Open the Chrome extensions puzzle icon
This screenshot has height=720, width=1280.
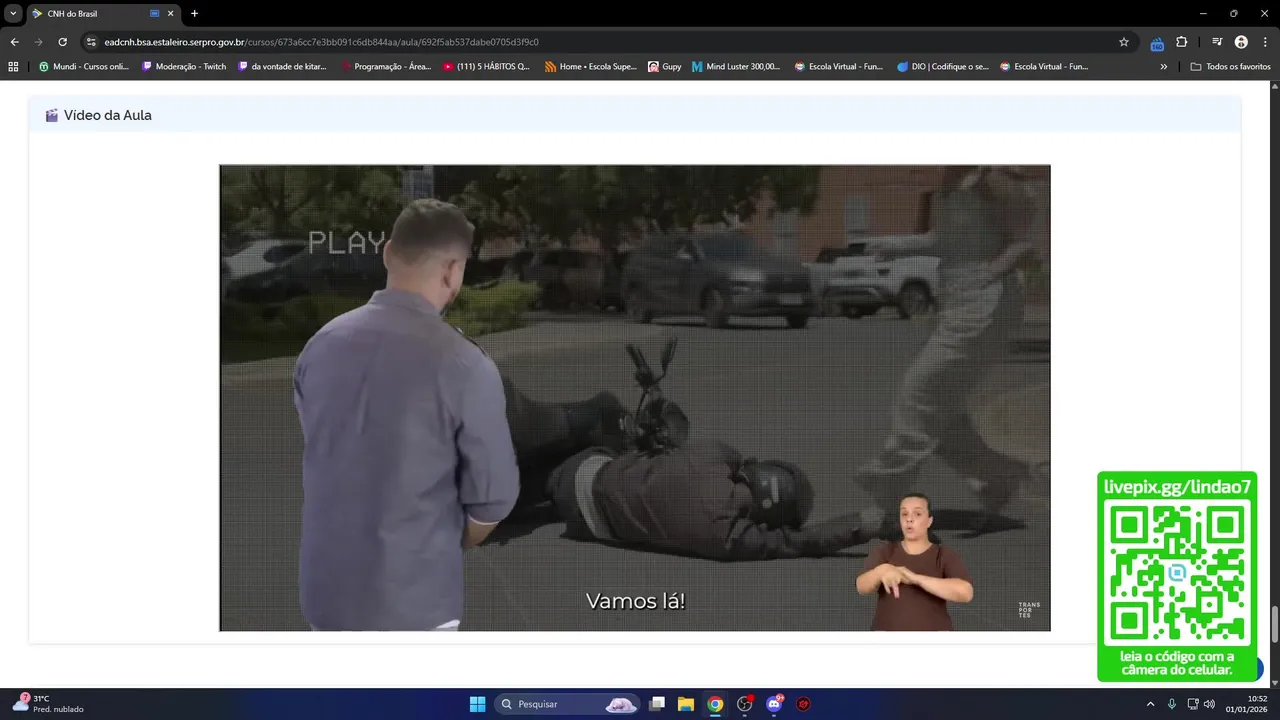tap(1182, 42)
